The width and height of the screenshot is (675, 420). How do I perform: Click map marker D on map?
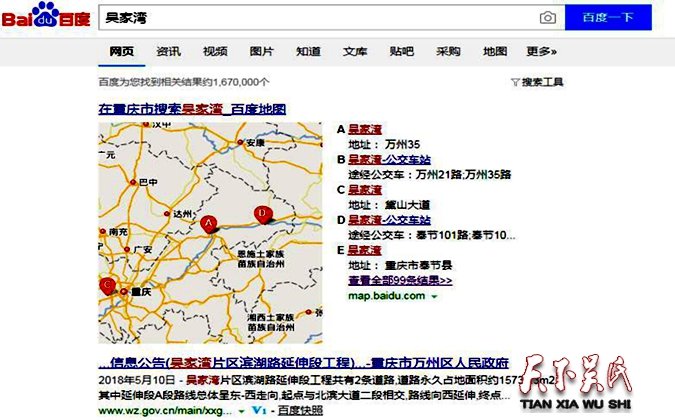[262, 213]
